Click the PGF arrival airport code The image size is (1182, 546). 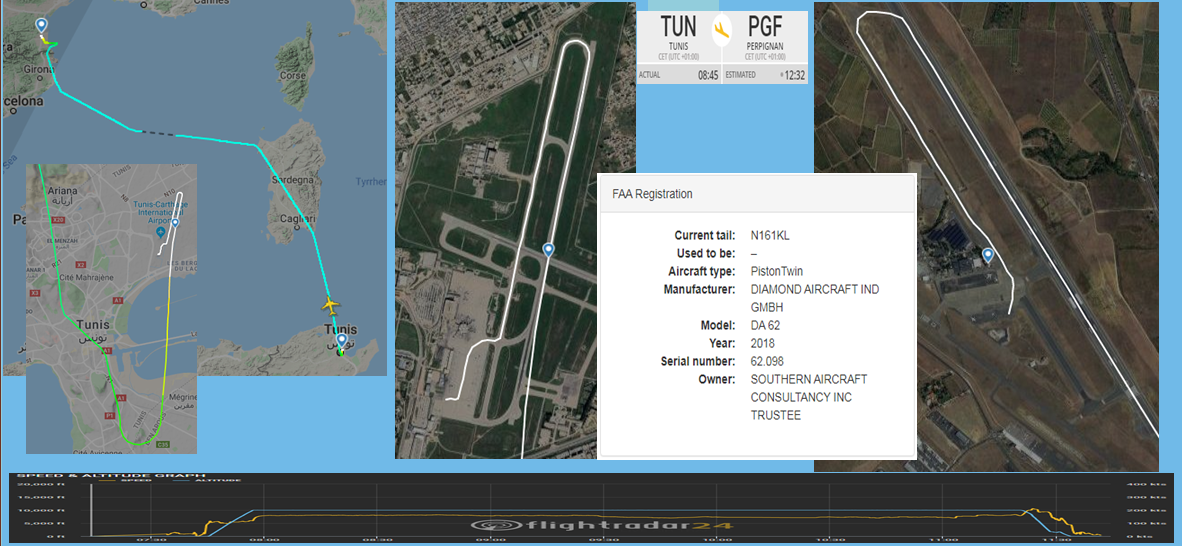[x=765, y=26]
